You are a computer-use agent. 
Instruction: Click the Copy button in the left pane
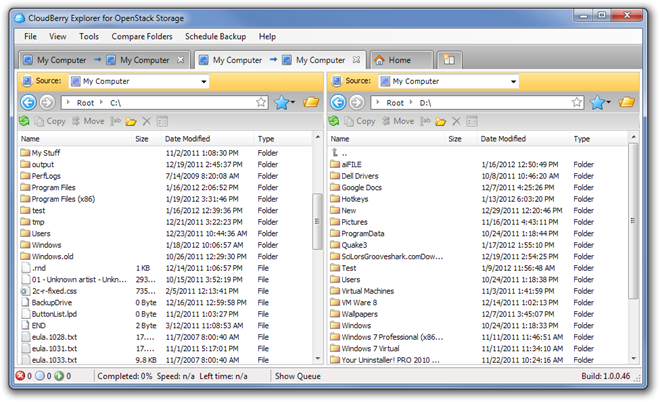(50, 121)
